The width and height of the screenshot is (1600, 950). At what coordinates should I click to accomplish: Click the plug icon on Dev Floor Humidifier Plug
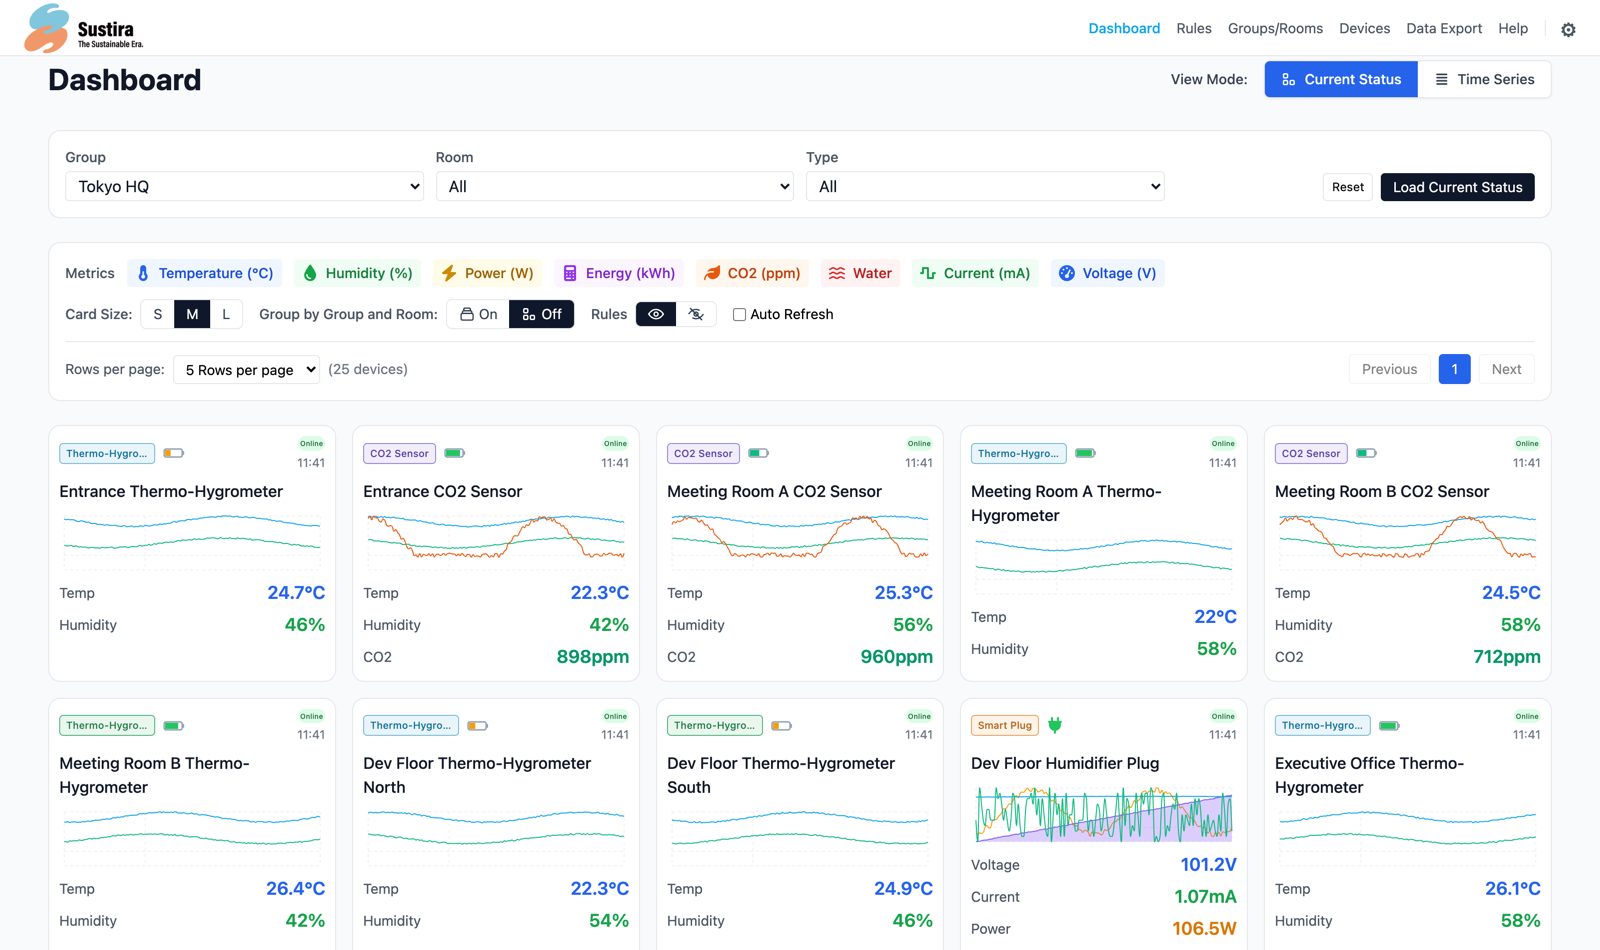click(x=1055, y=725)
